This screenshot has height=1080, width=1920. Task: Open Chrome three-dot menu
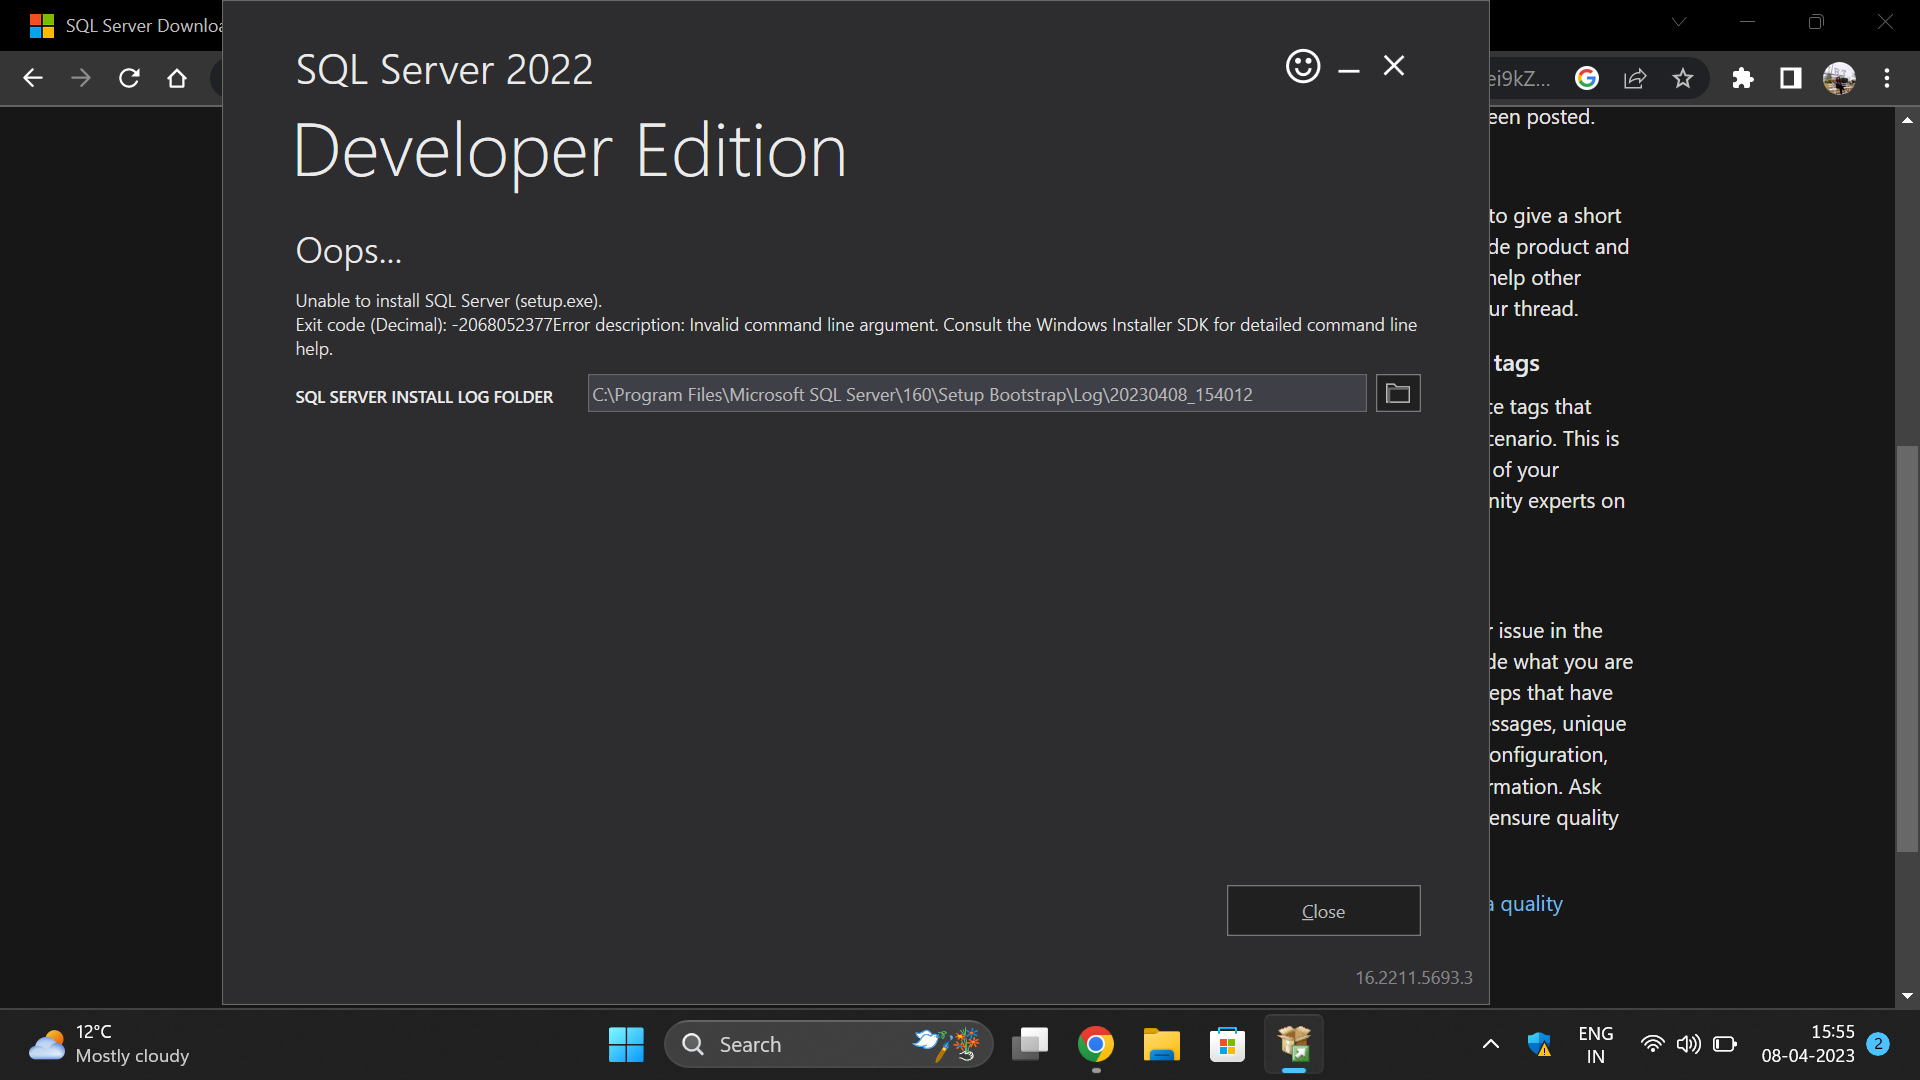[x=1886, y=78]
